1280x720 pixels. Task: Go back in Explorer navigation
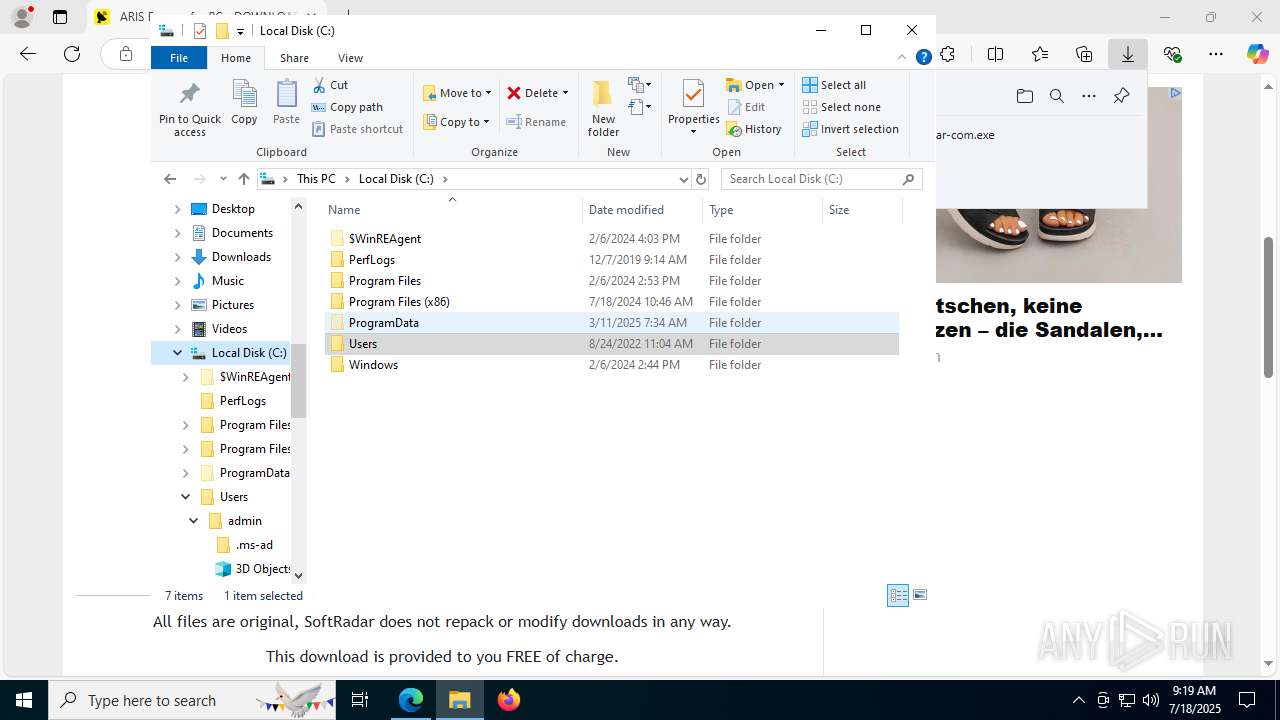coord(170,179)
